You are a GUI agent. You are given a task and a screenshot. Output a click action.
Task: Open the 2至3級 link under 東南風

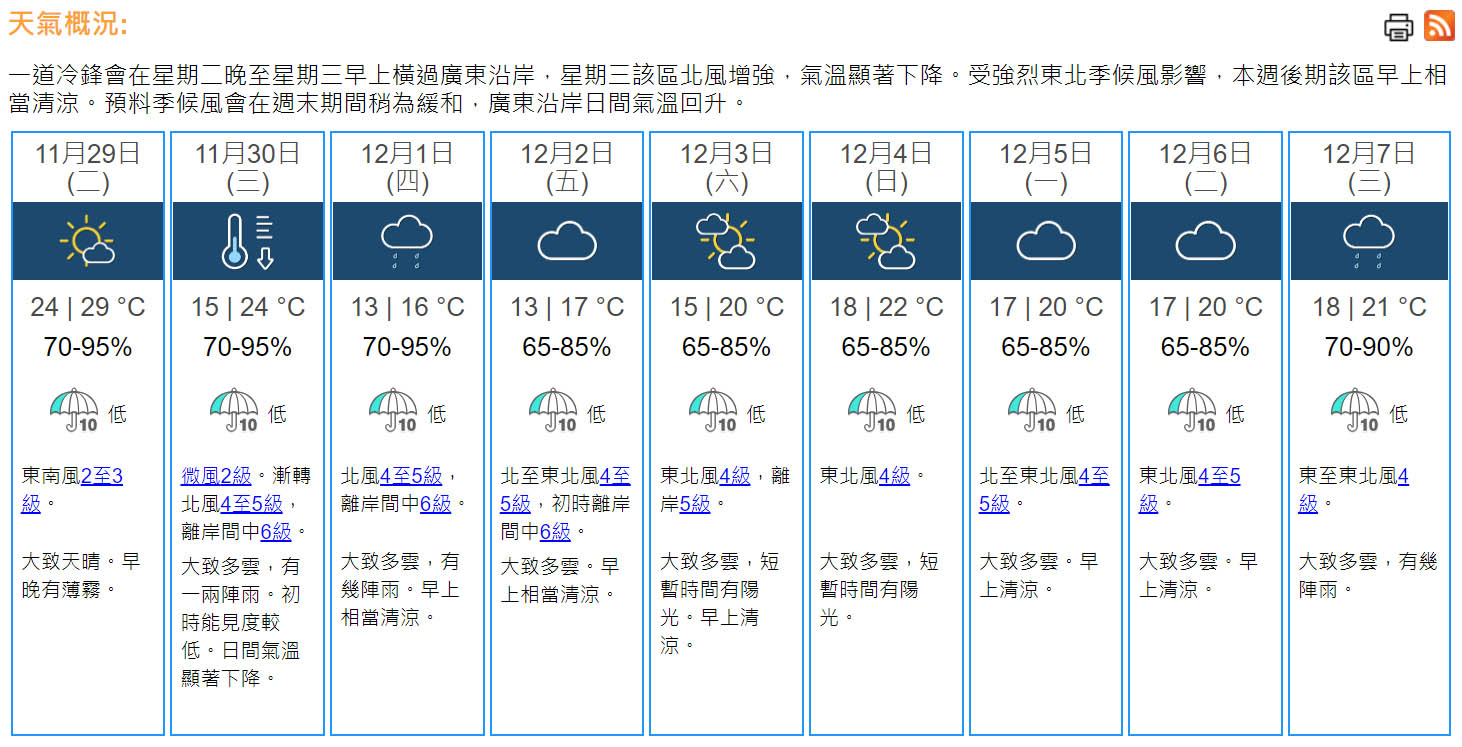(101, 476)
